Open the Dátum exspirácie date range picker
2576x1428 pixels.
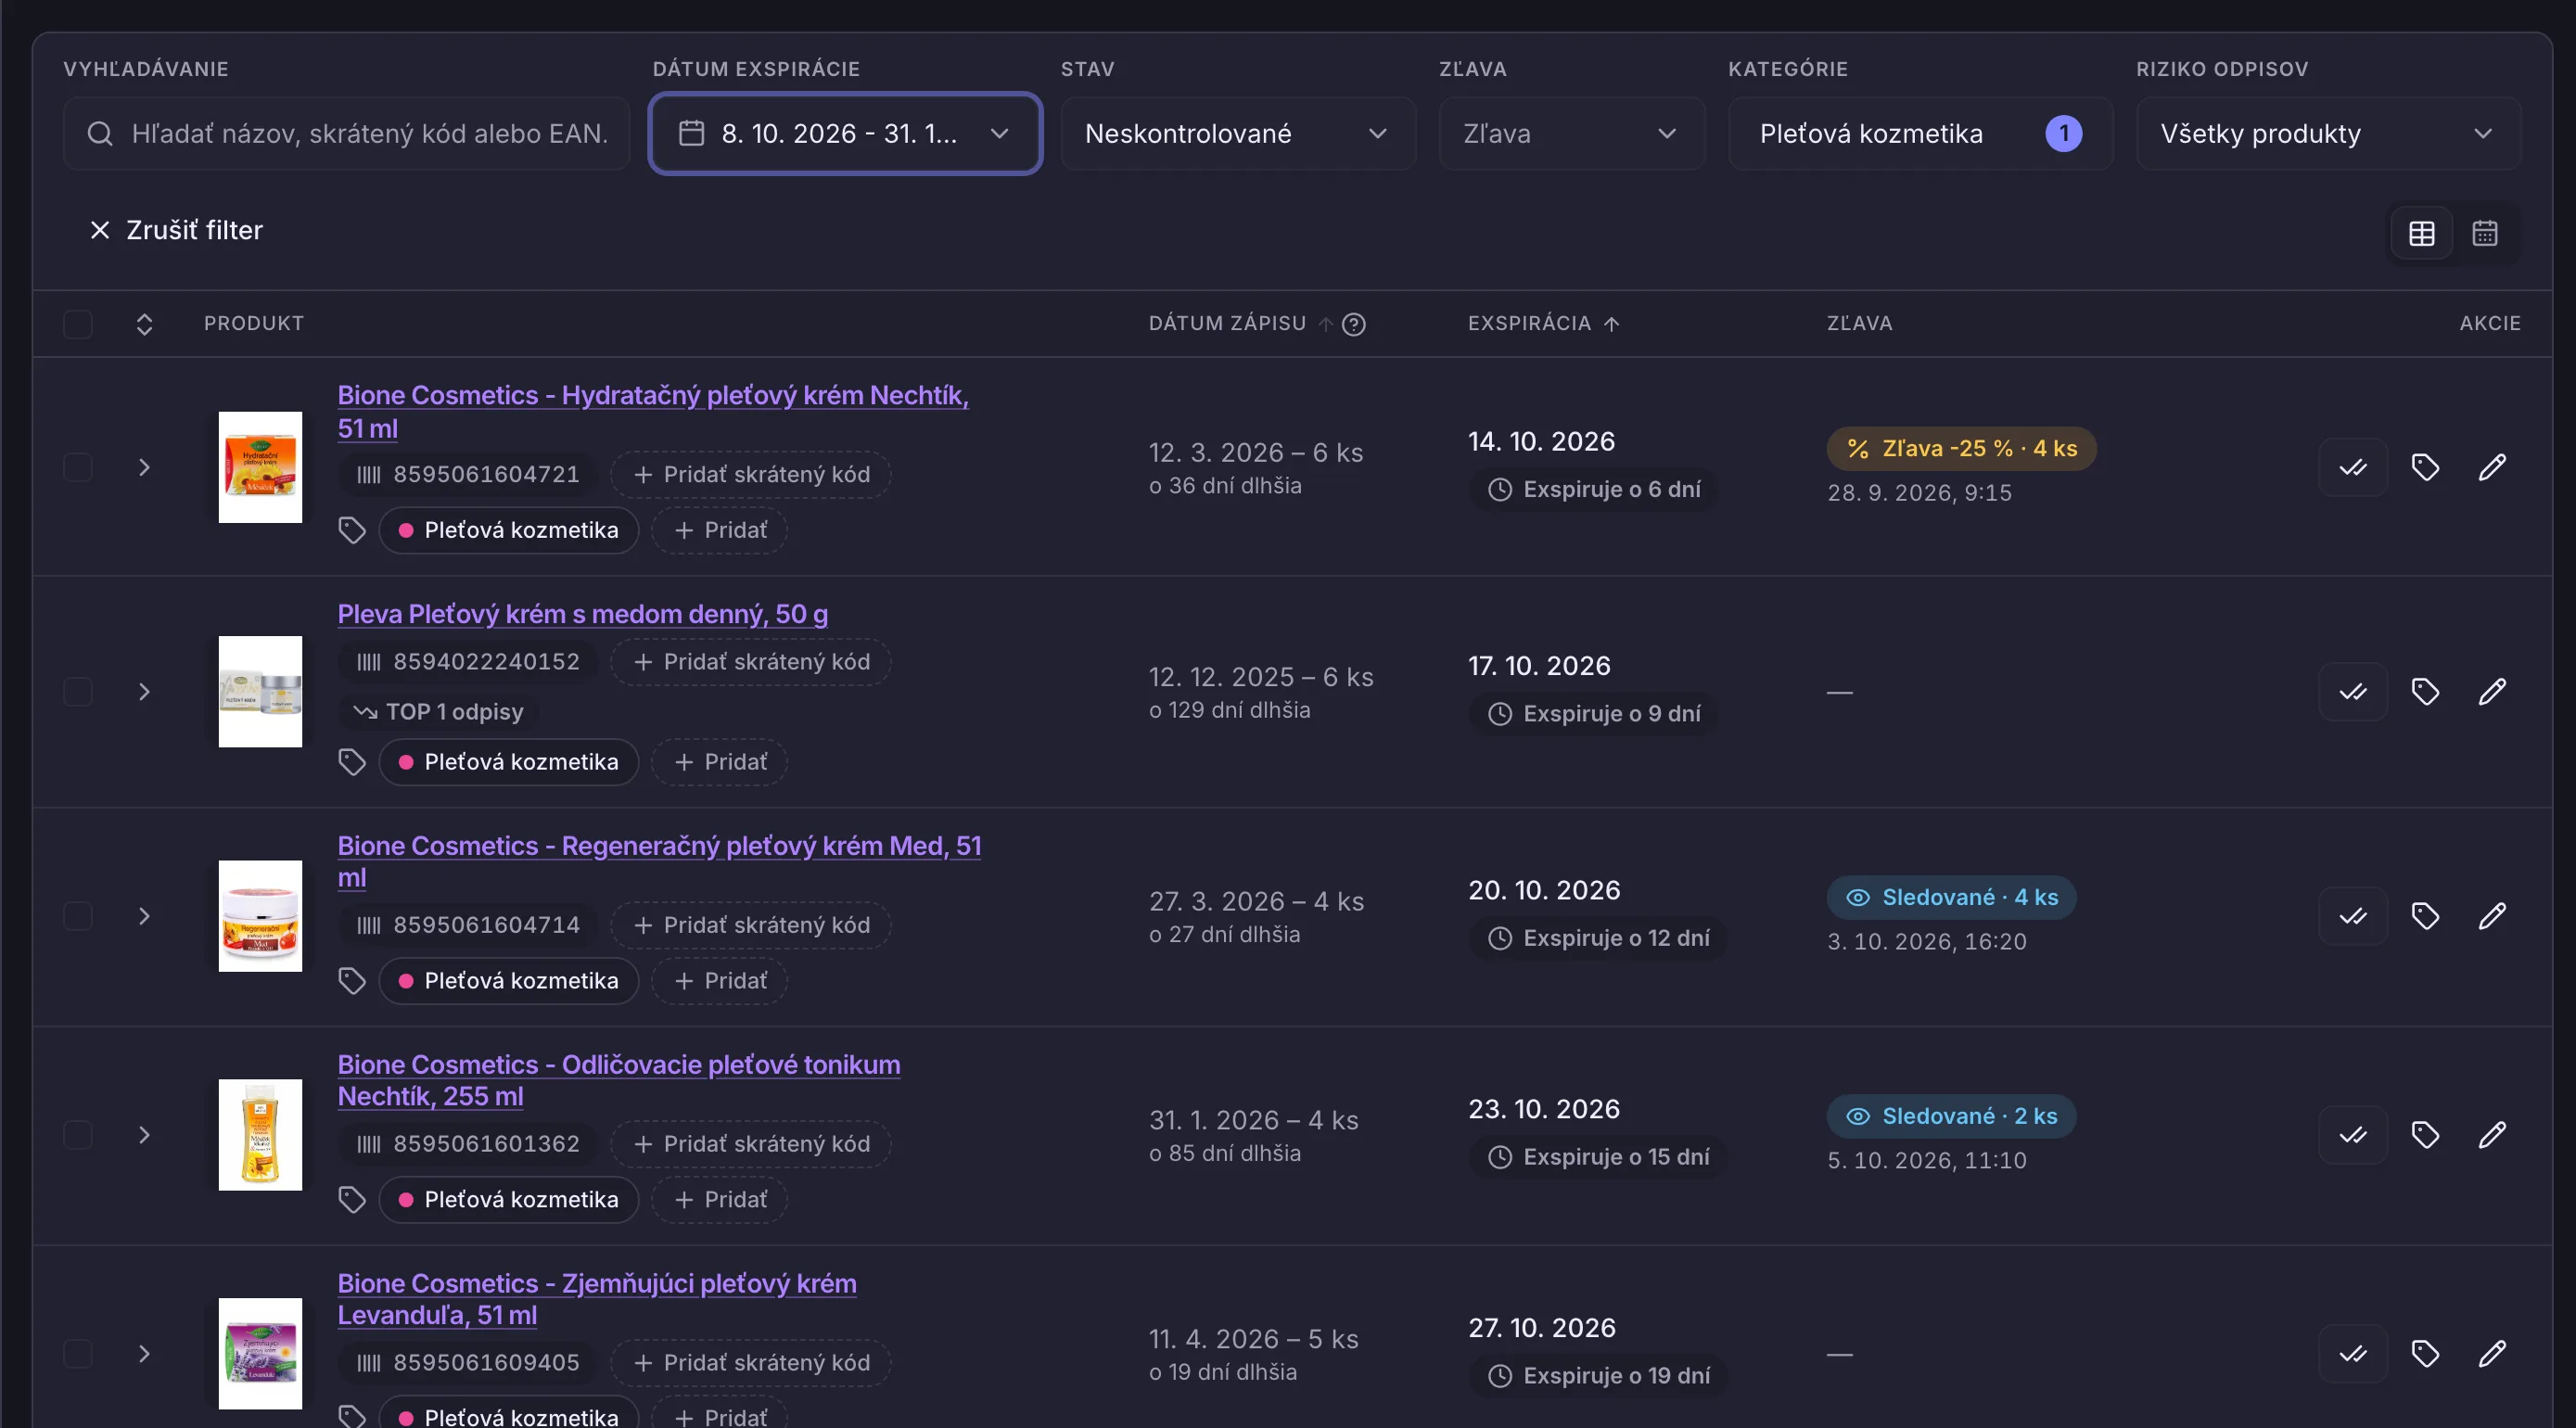pyautogui.click(x=845, y=133)
